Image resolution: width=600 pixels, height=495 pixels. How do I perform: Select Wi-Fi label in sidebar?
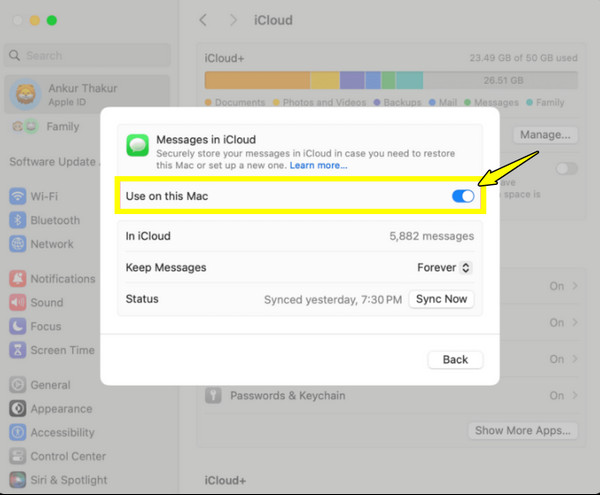coord(44,197)
